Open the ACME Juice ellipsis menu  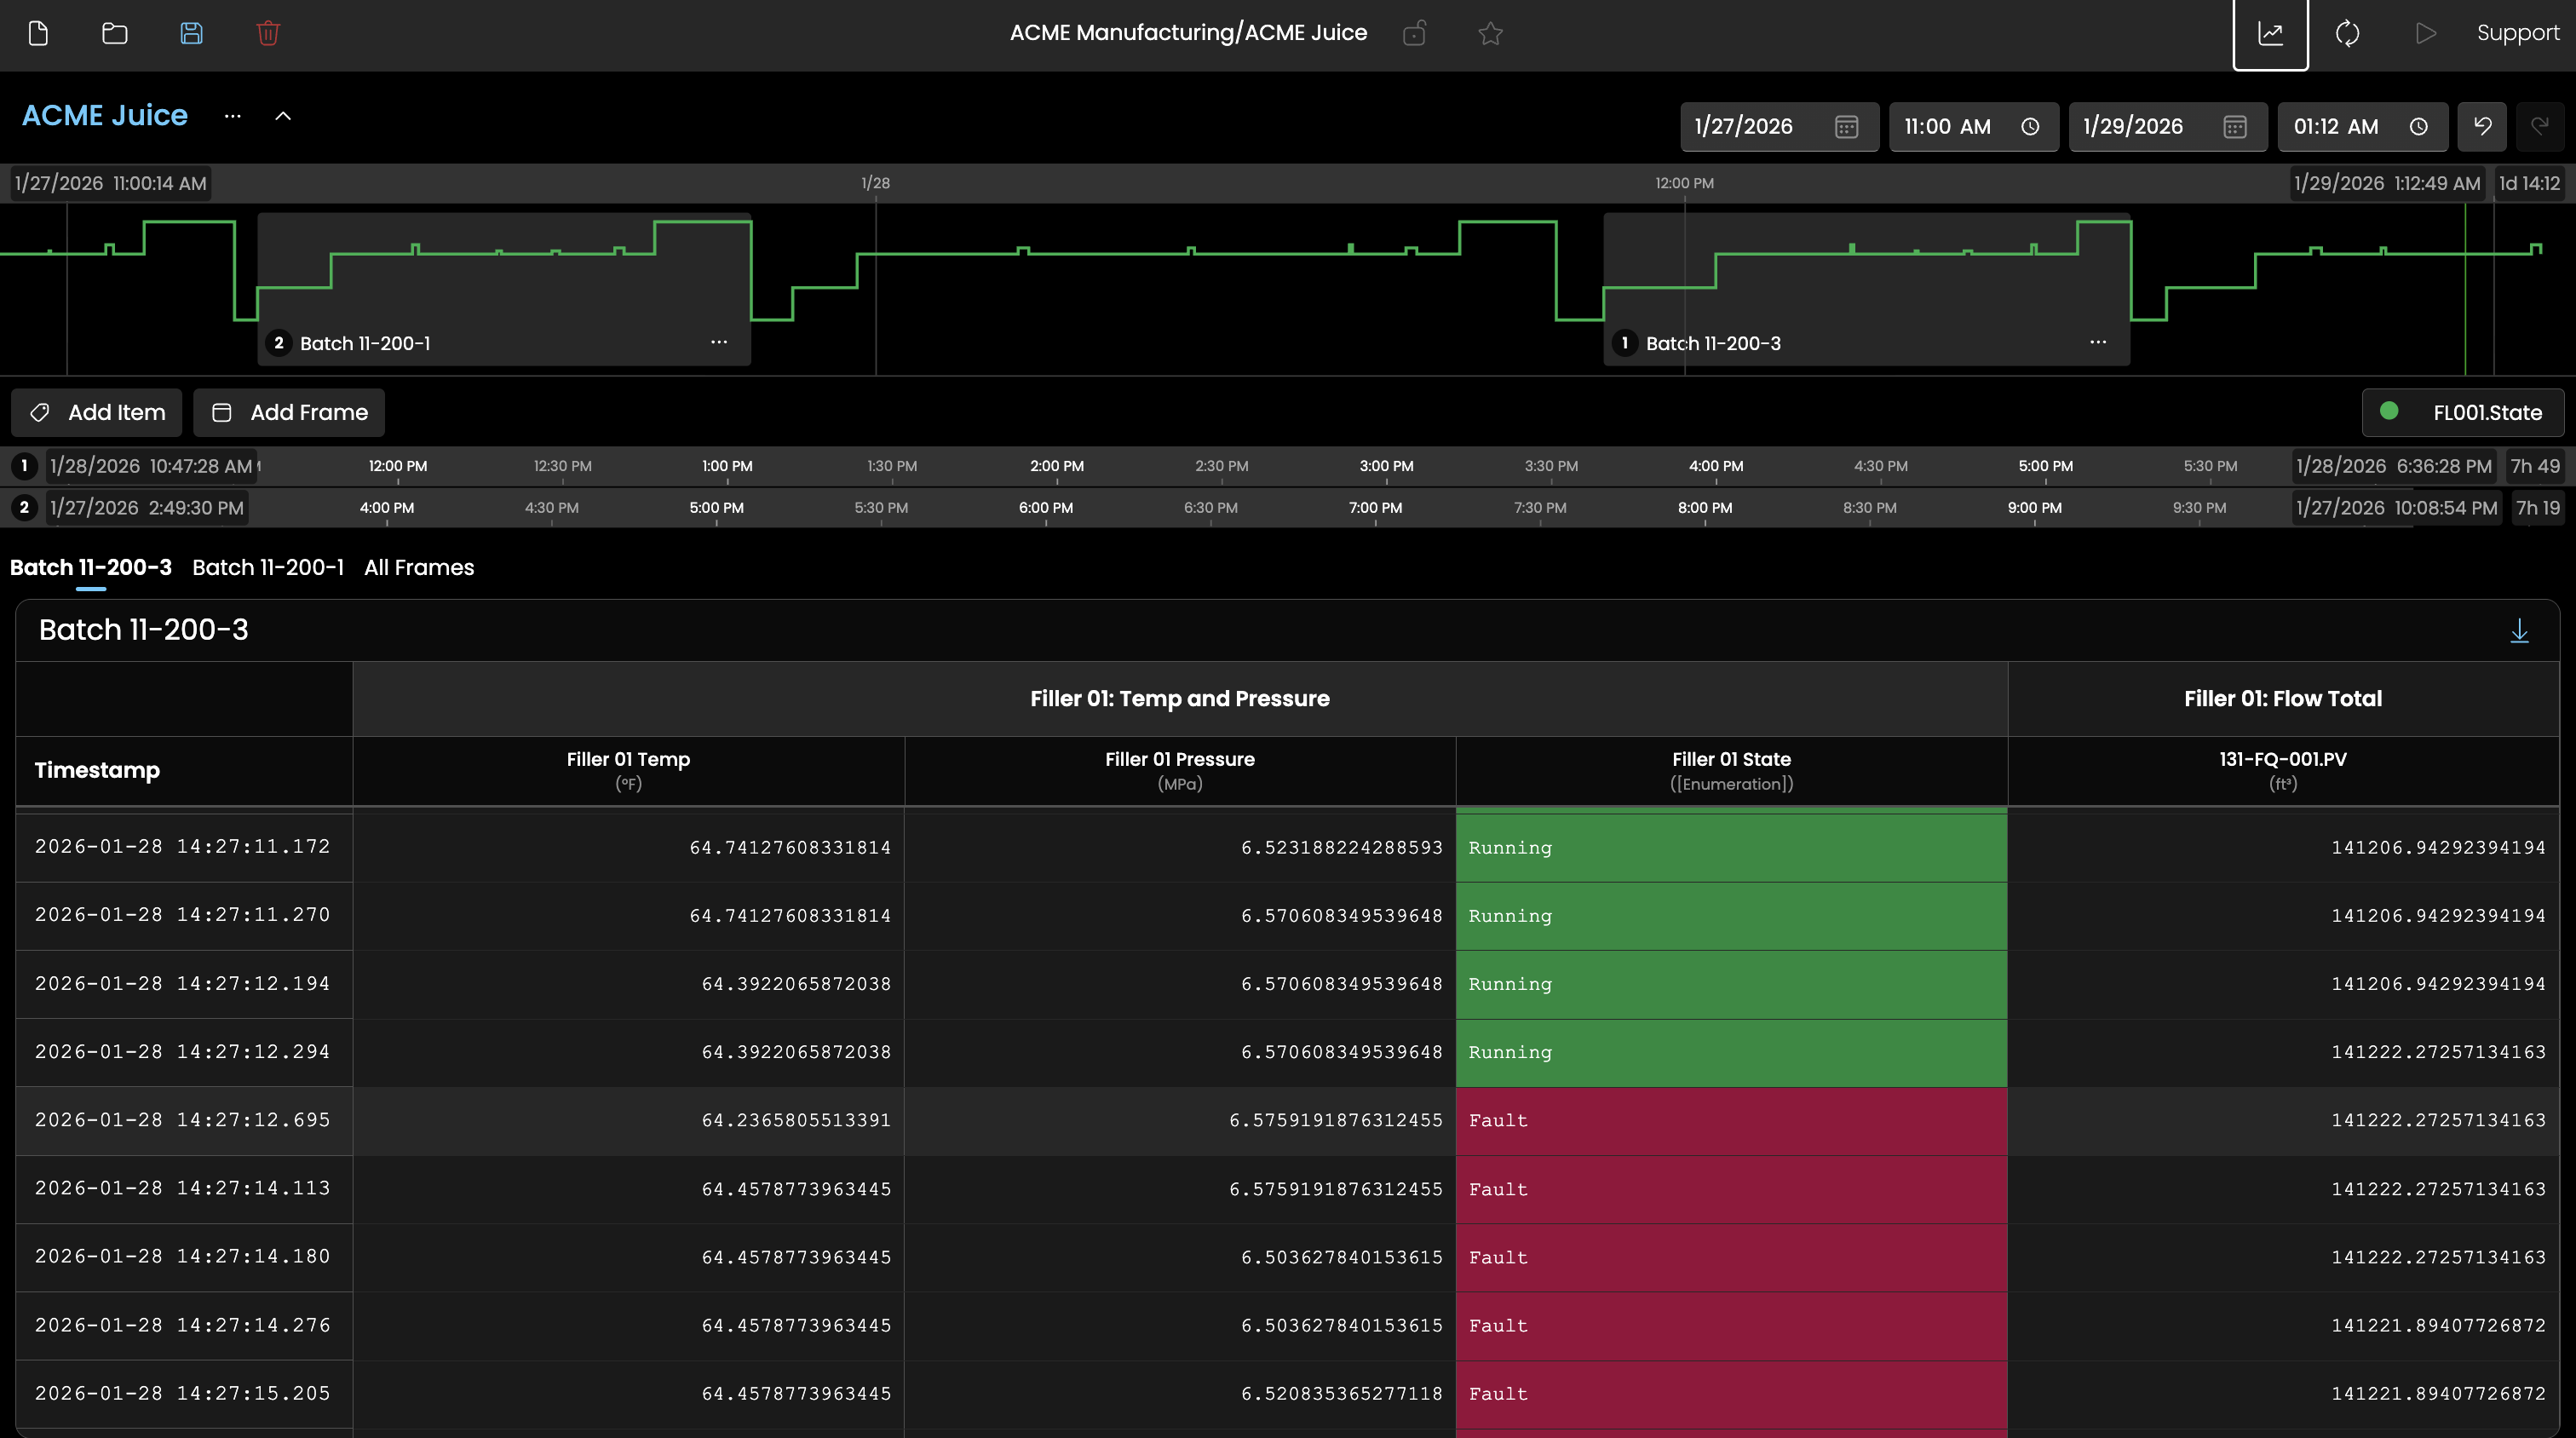coord(233,116)
